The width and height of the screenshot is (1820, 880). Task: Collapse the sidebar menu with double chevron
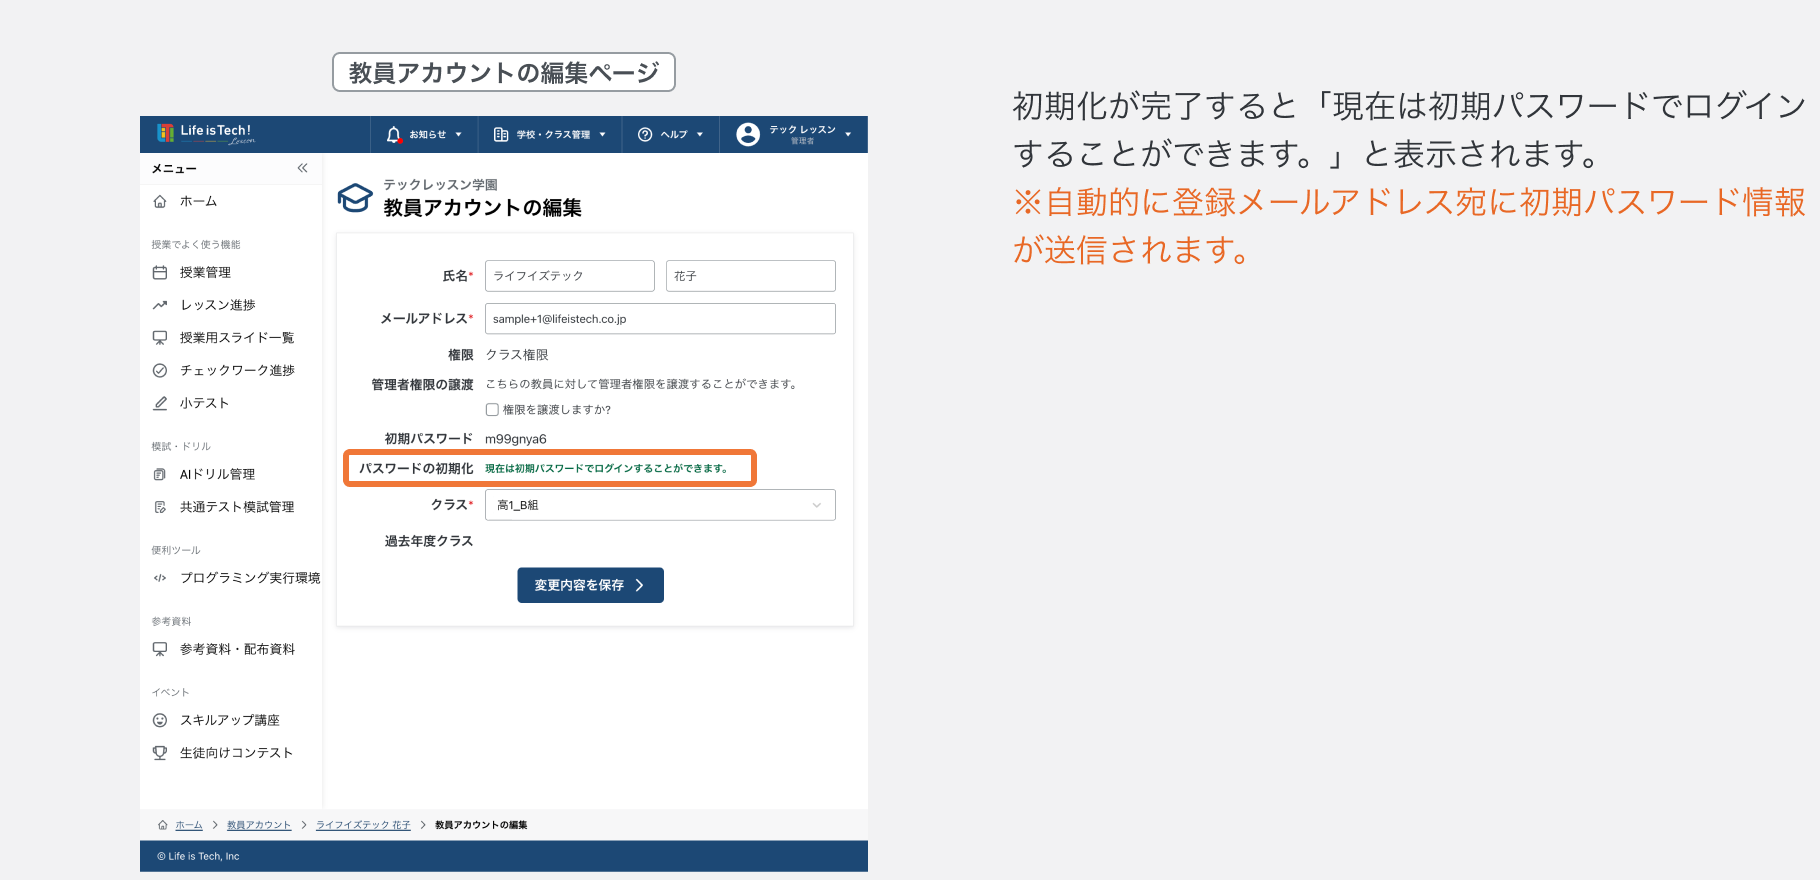pyautogui.click(x=302, y=168)
